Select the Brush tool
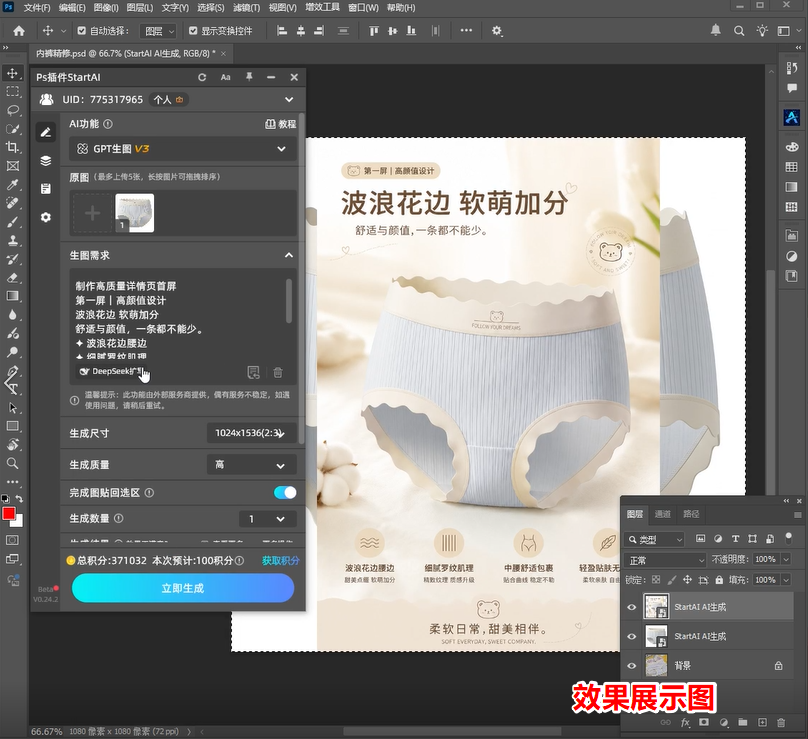This screenshot has width=808, height=739. [12, 222]
